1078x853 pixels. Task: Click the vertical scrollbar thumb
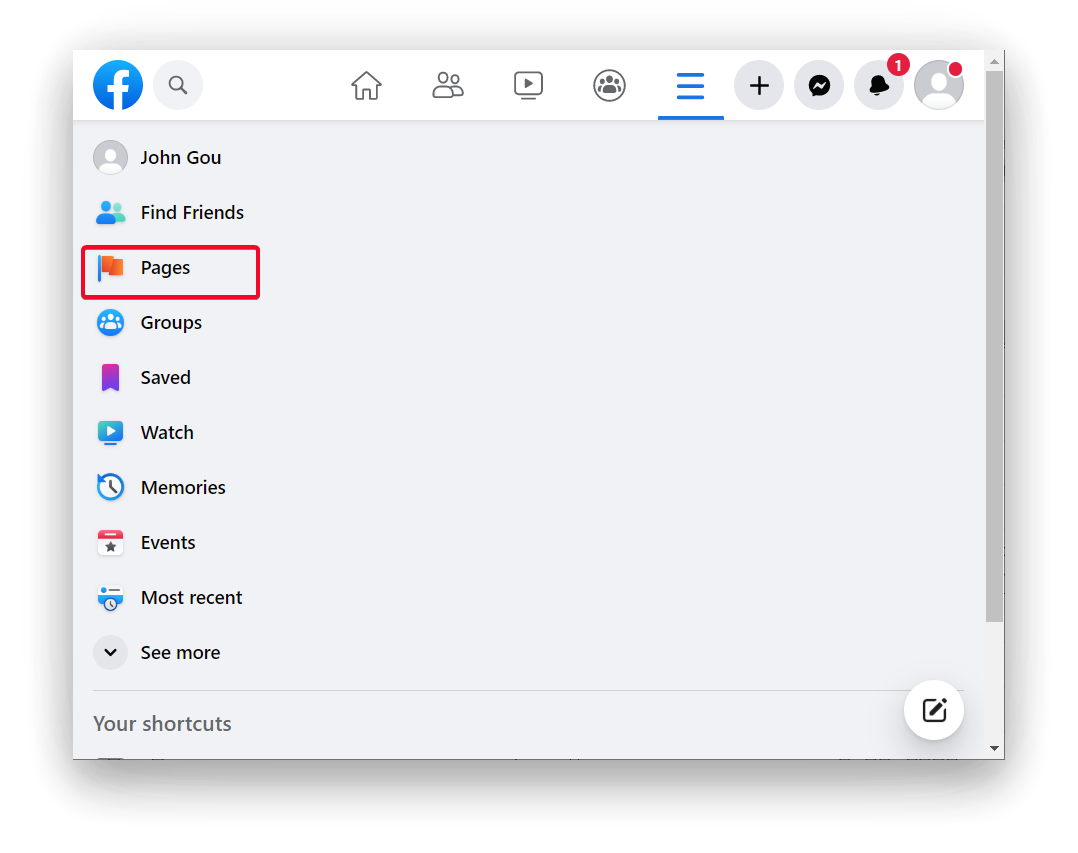[994, 346]
